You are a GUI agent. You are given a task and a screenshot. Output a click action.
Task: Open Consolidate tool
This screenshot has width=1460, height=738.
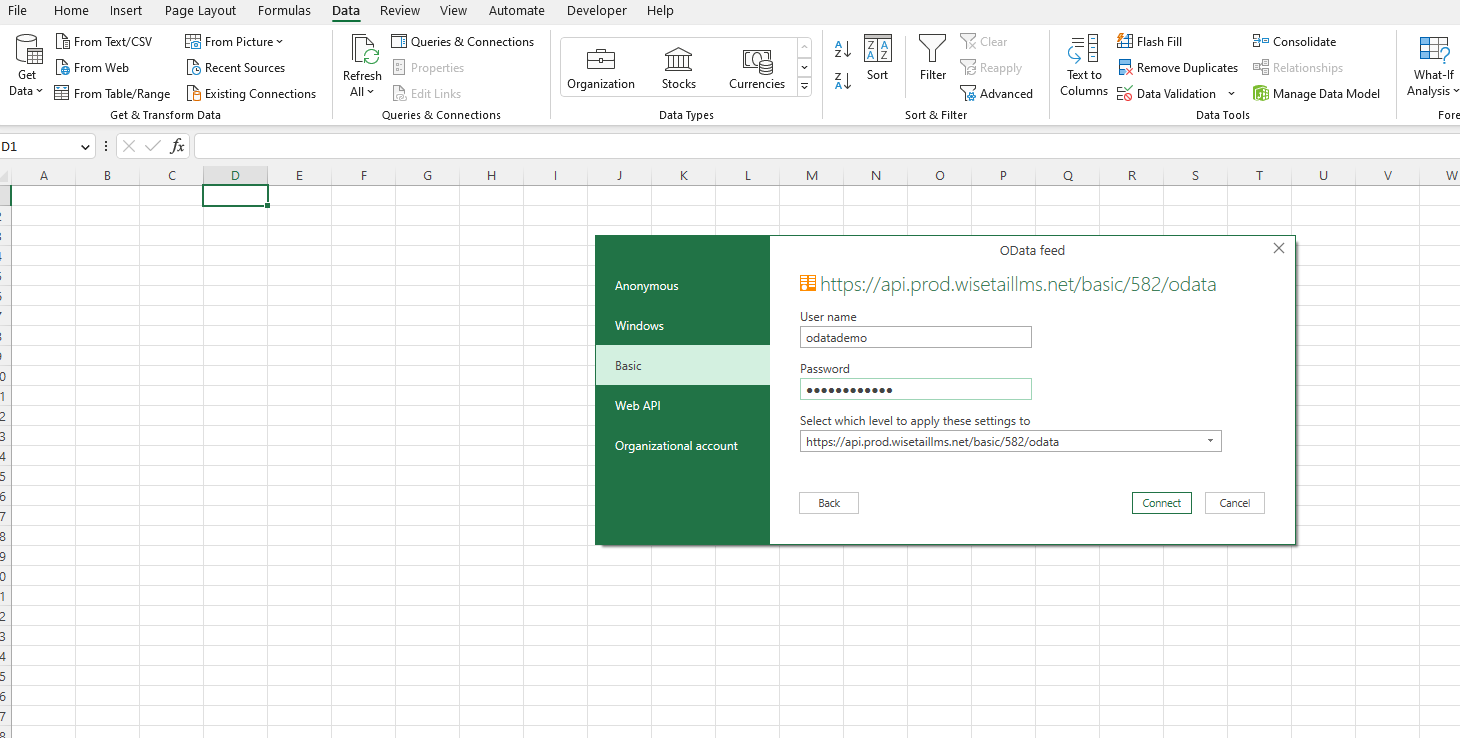point(1294,42)
